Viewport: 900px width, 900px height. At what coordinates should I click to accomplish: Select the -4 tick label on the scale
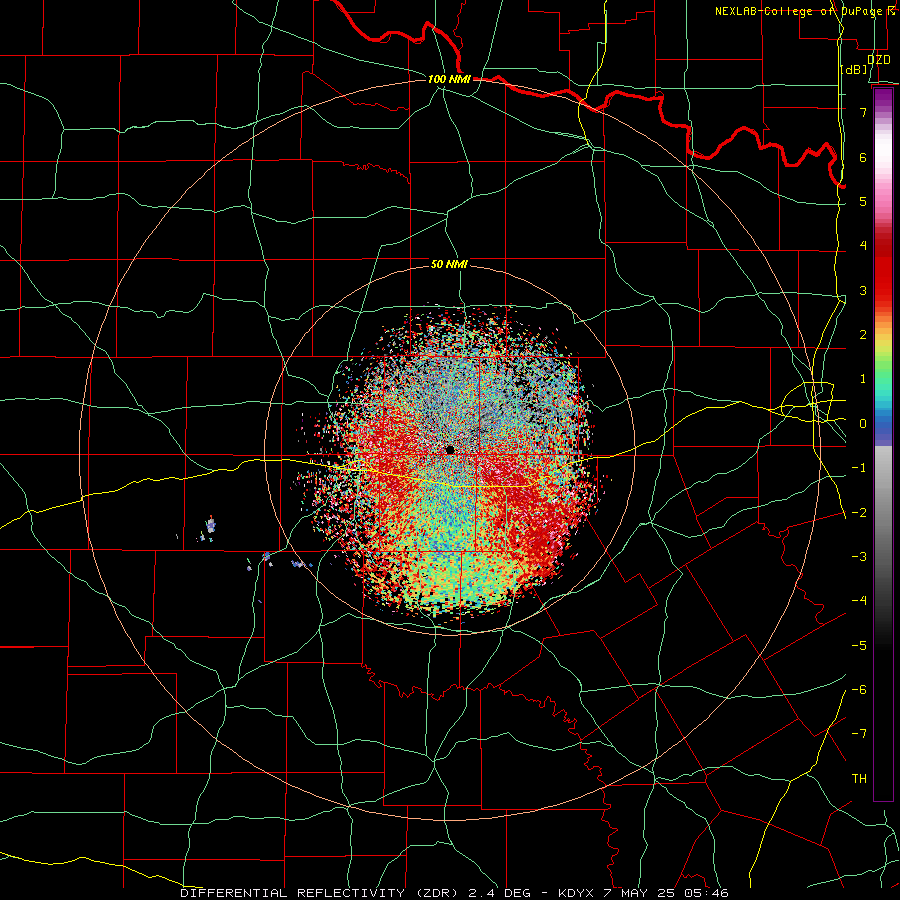click(859, 601)
